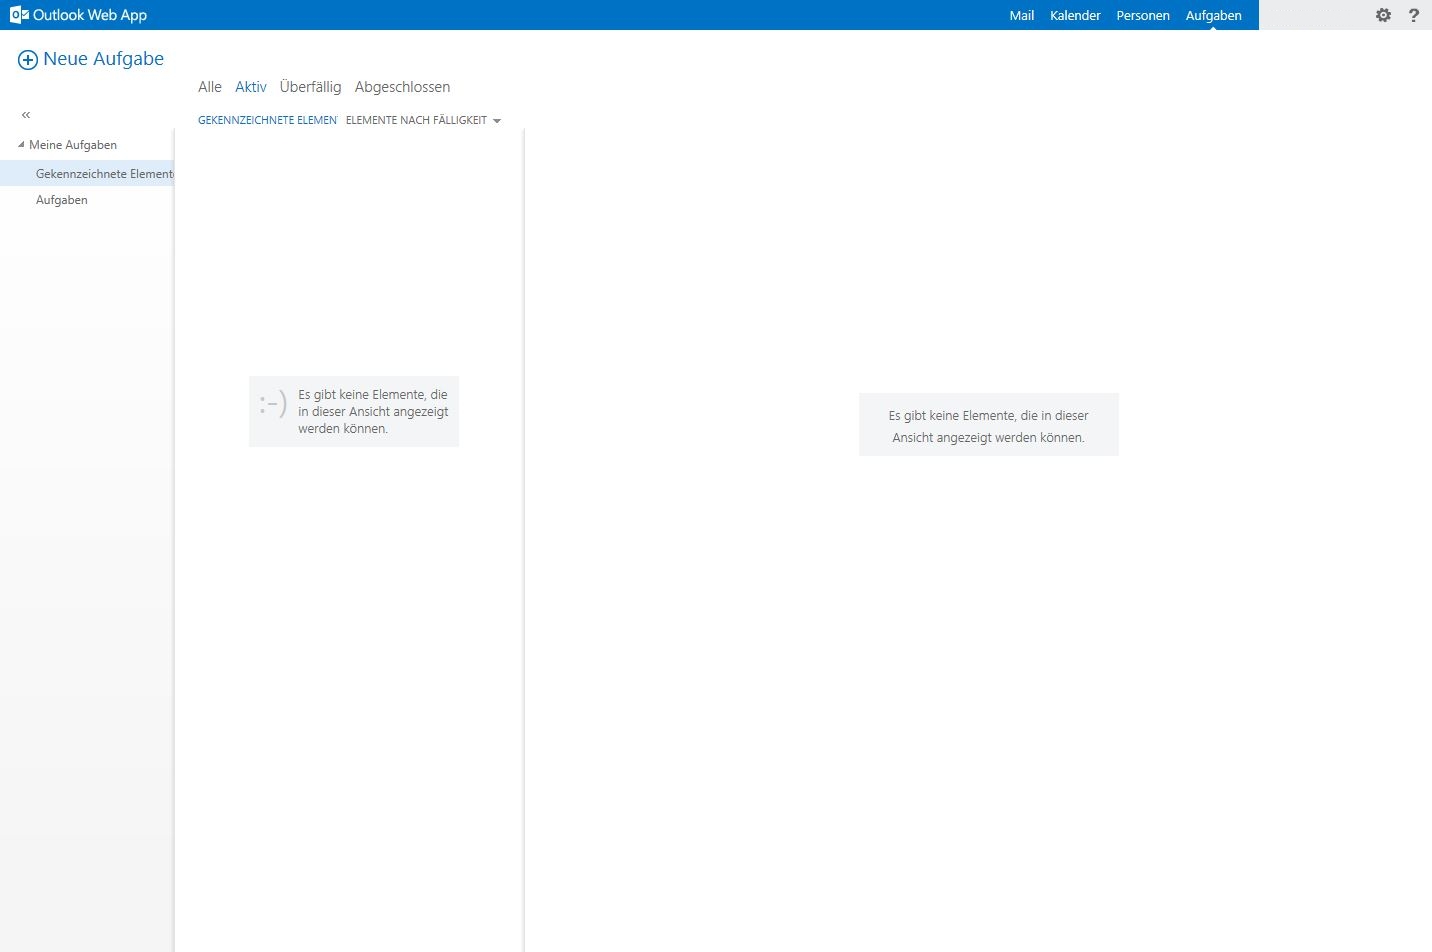Screen dimensions: 1432x952
Task: Open the Elemente nach Fälligkeit sort dropdown
Action: pyautogui.click(x=423, y=120)
